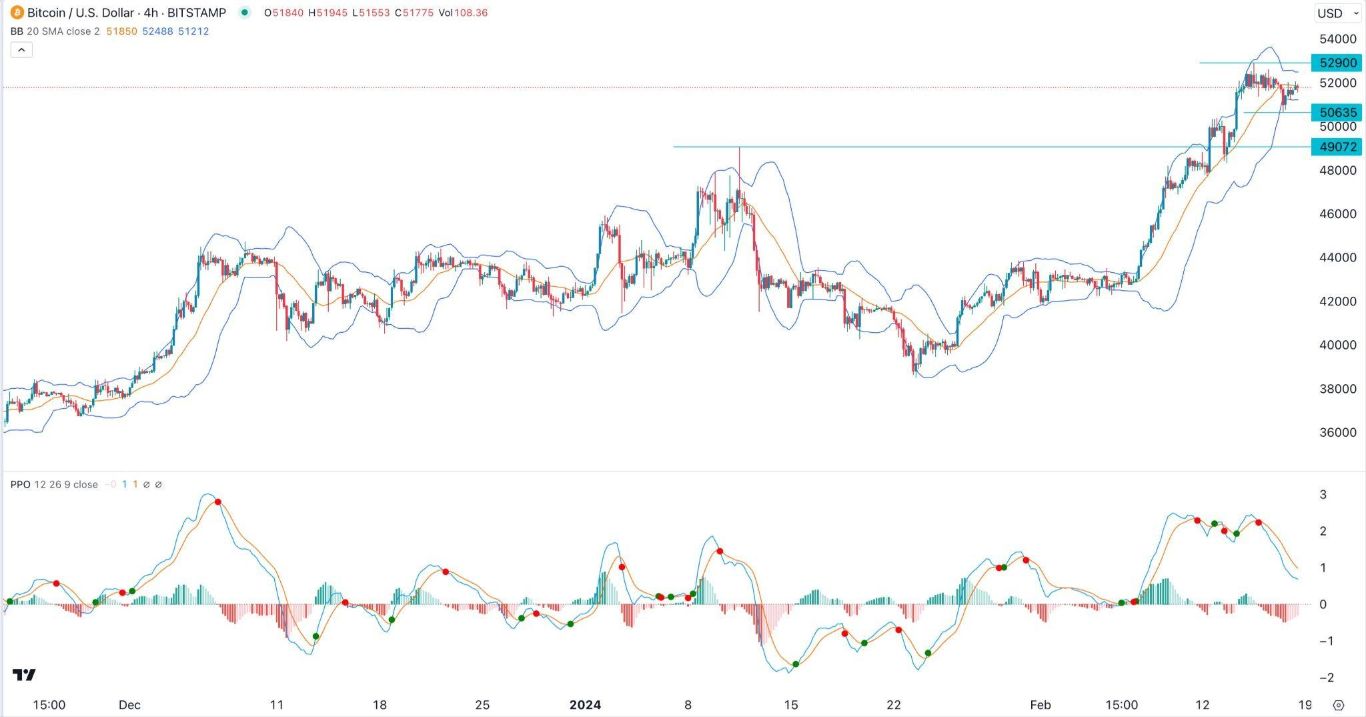Screen dimensions: 1366x717
Task: Collapse the indicator legend with chevron button
Action: 20,50
